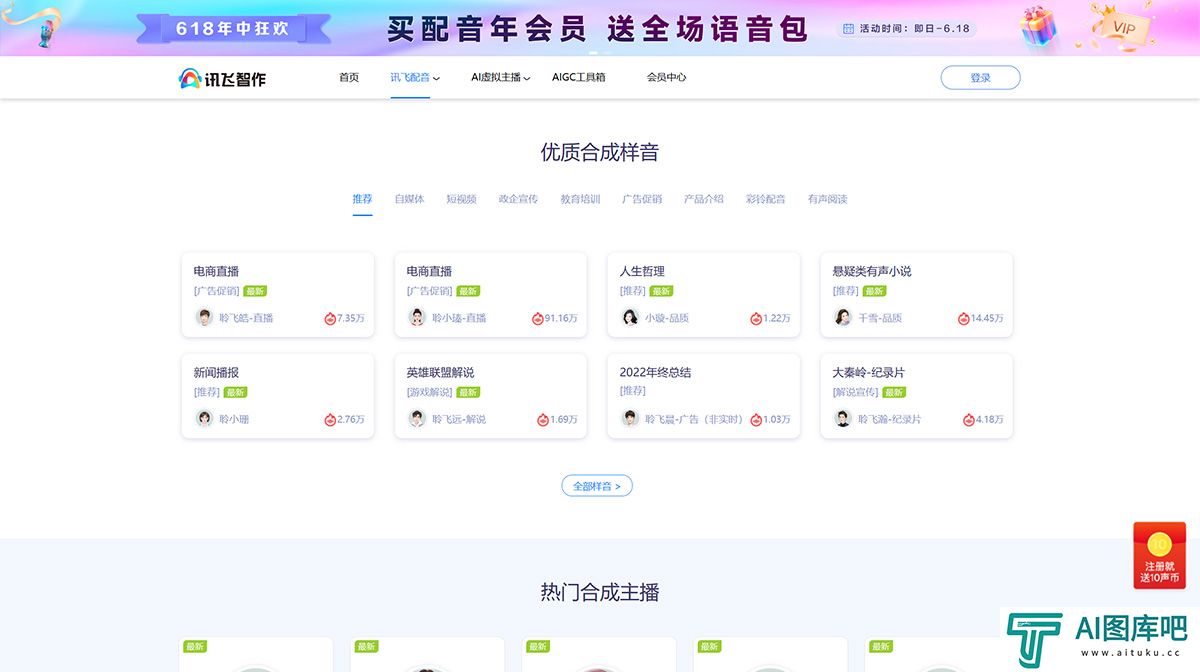Click avatar of 聆小珊
This screenshot has height=672, width=1200.
point(204,418)
